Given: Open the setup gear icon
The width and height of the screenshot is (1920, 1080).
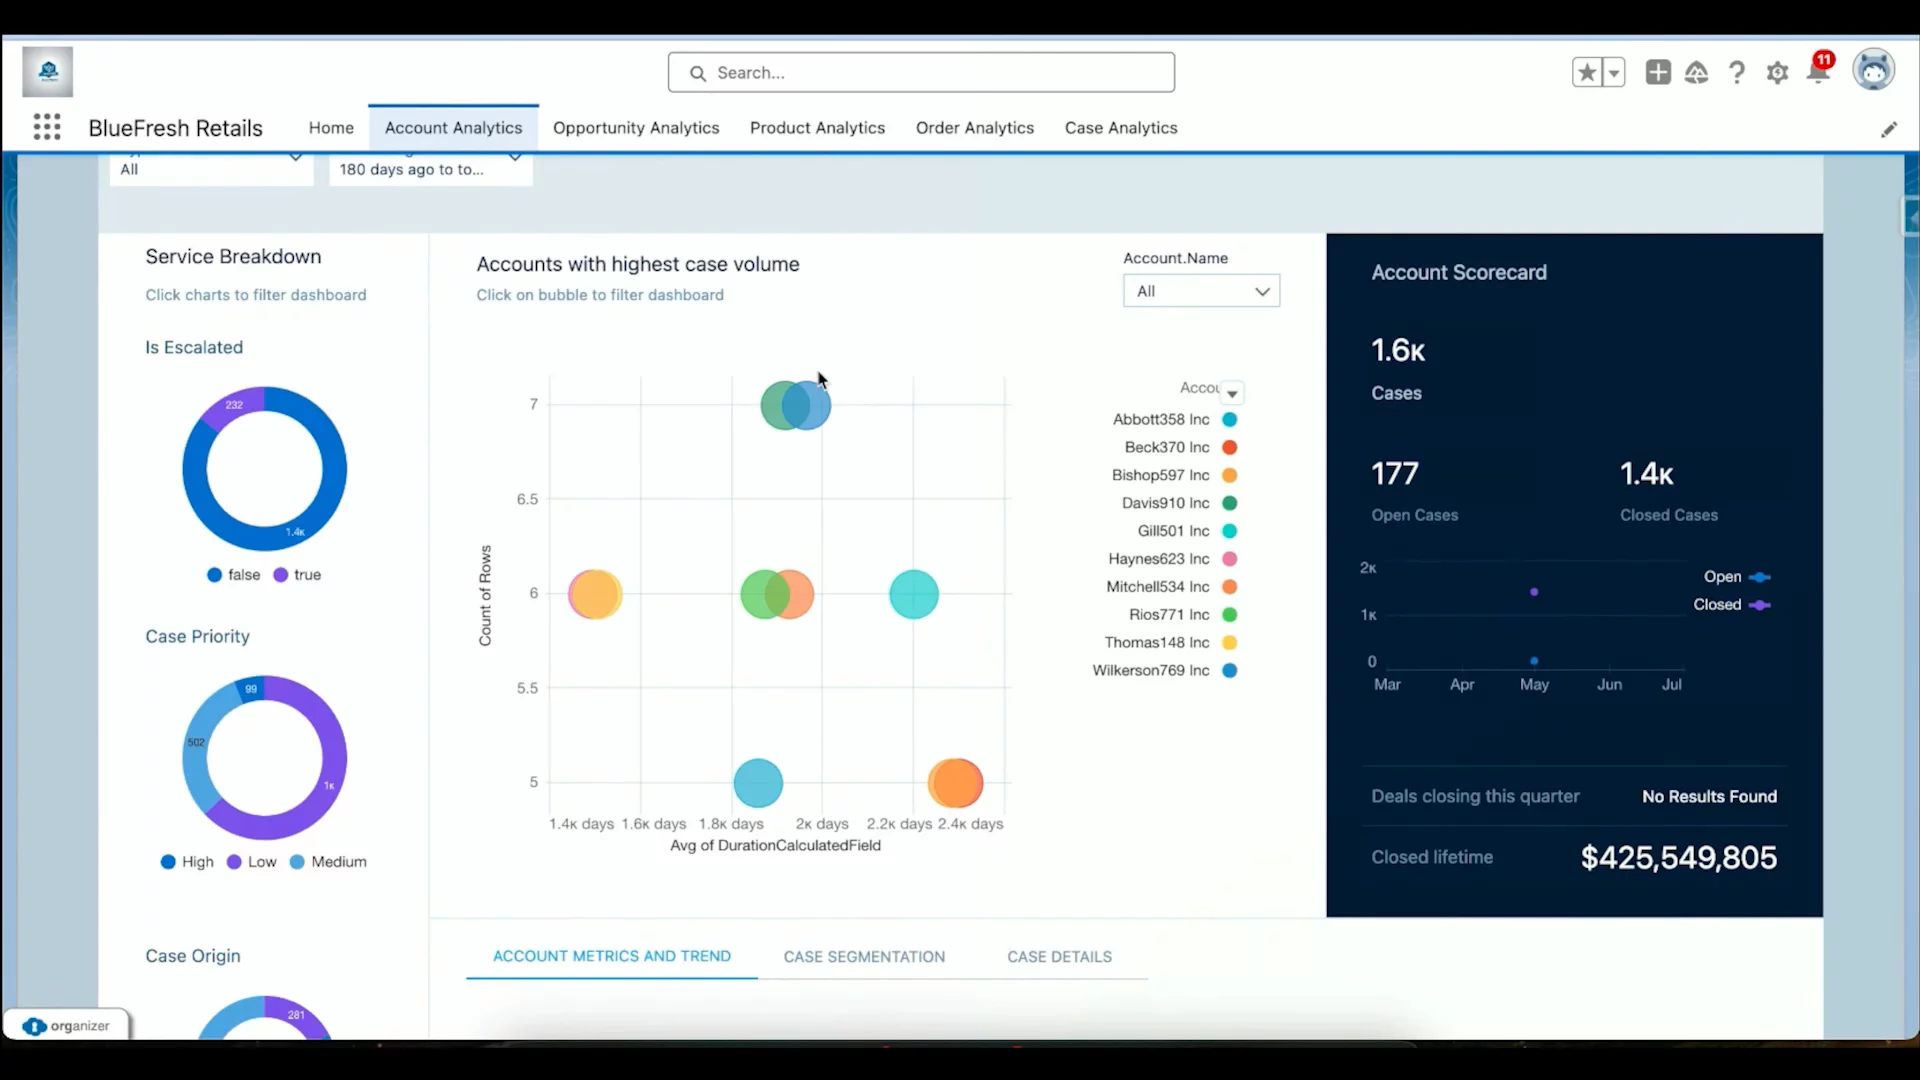Looking at the screenshot, I should pyautogui.click(x=1777, y=72).
